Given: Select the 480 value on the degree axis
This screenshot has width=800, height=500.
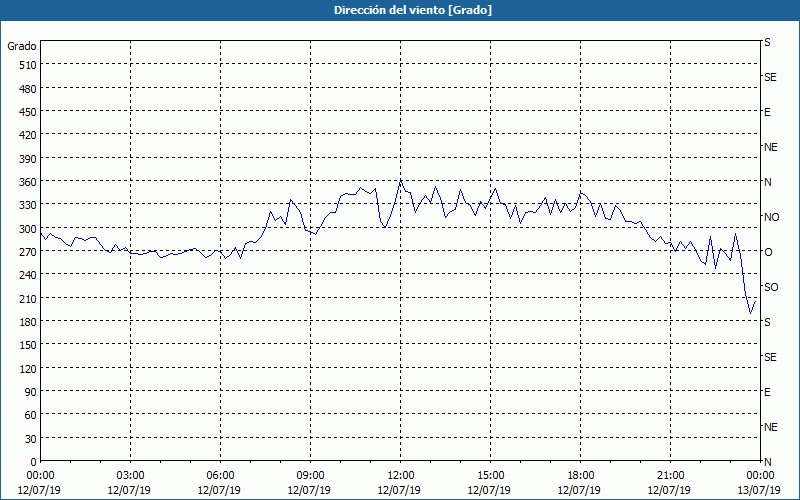Looking at the screenshot, I should 28,88.
